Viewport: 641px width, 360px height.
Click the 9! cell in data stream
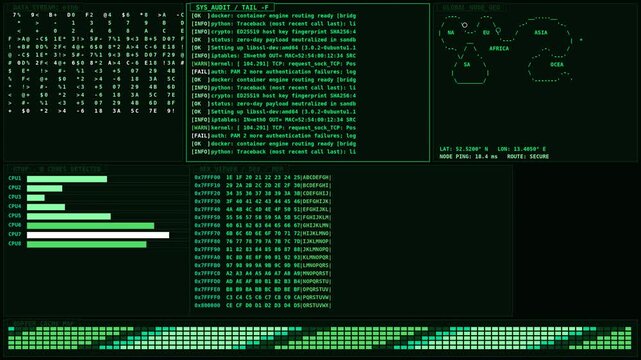click(x=171, y=111)
